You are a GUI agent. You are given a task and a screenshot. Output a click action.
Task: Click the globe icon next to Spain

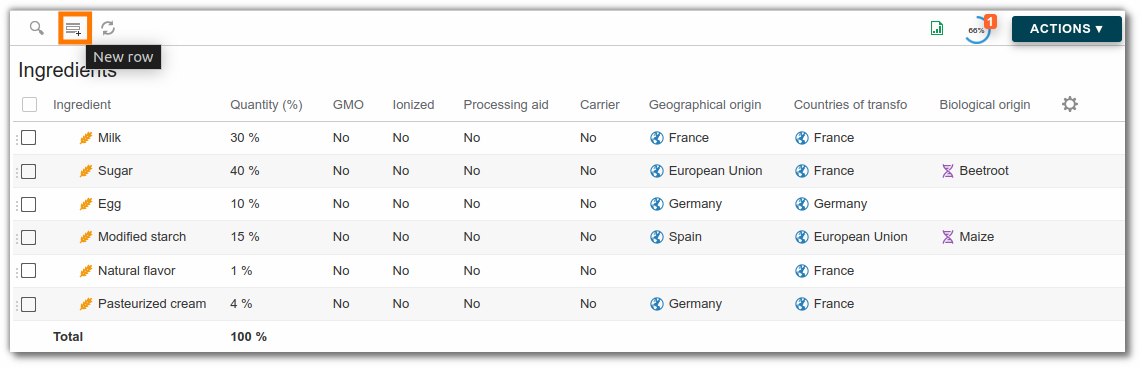tap(656, 237)
